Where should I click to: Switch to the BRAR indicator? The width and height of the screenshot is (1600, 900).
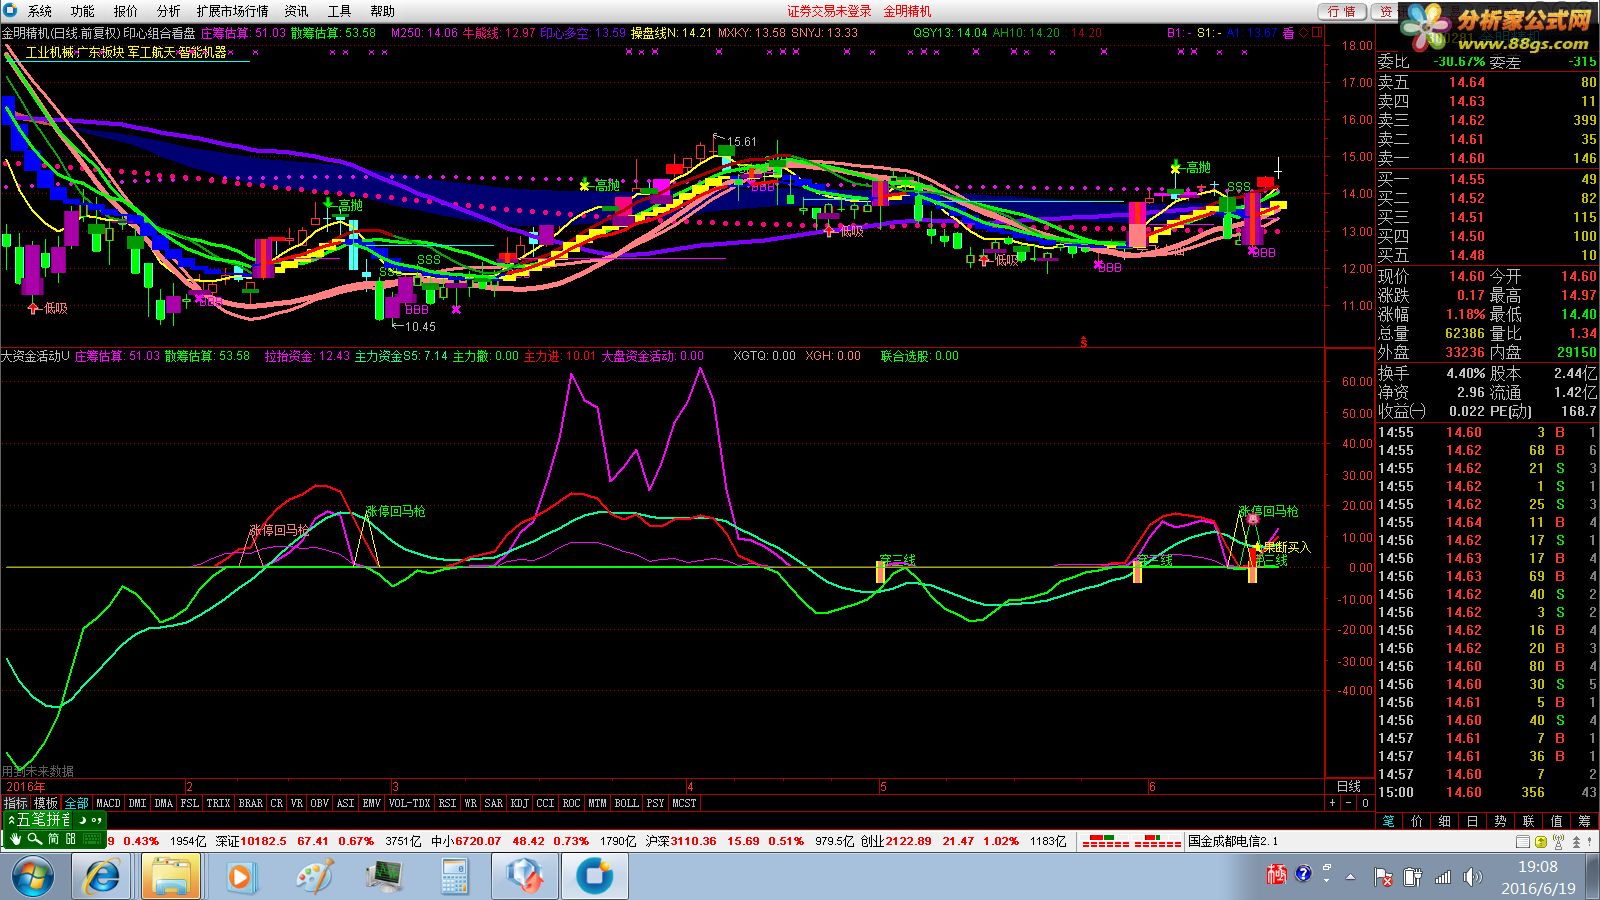250,803
